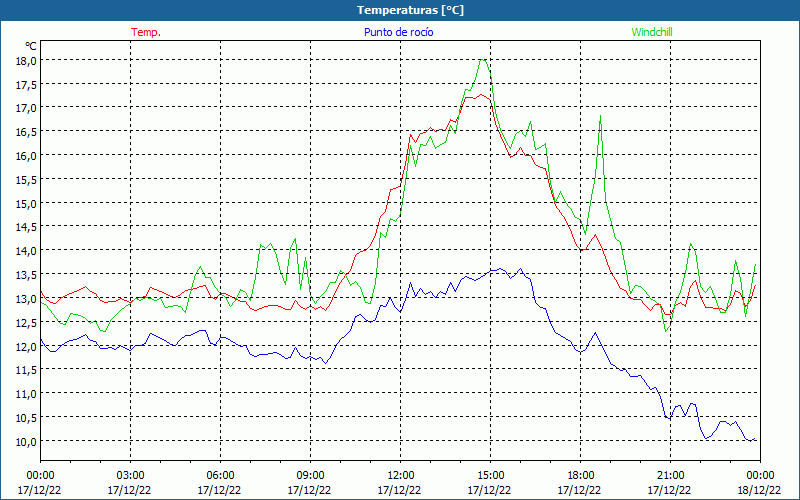This screenshot has width=800, height=500.
Task: Click the '13,5' y-axis value
Action: coord(27,274)
